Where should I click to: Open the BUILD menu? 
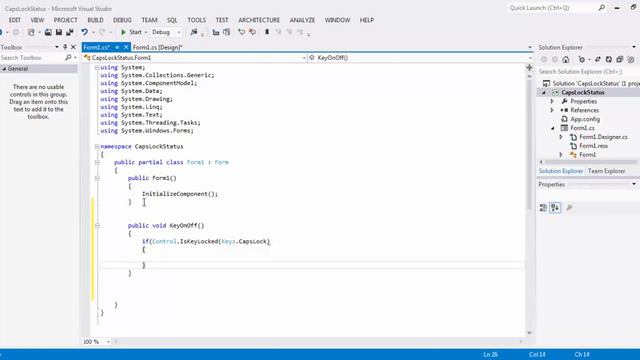click(x=96, y=20)
